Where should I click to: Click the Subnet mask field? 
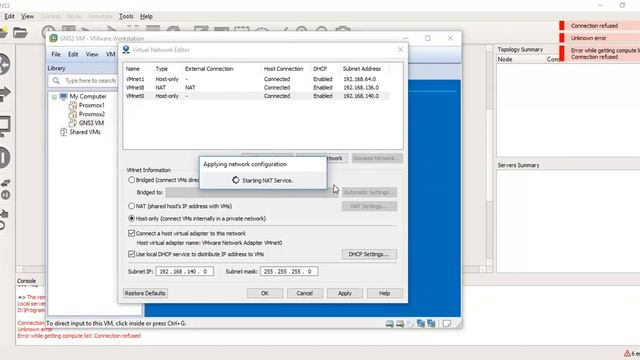click(x=289, y=271)
